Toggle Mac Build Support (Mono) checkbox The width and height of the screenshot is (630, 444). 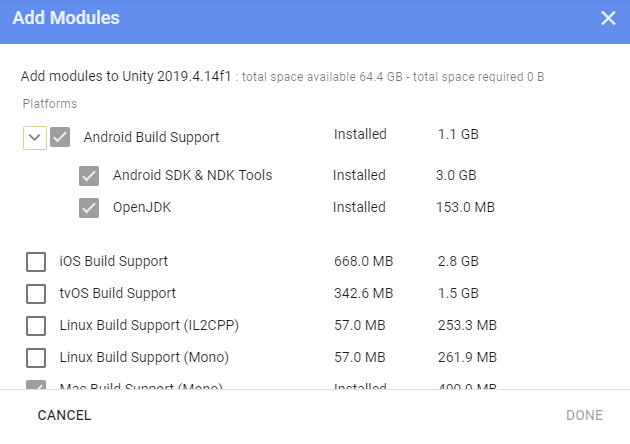pyautogui.click(x=36, y=387)
